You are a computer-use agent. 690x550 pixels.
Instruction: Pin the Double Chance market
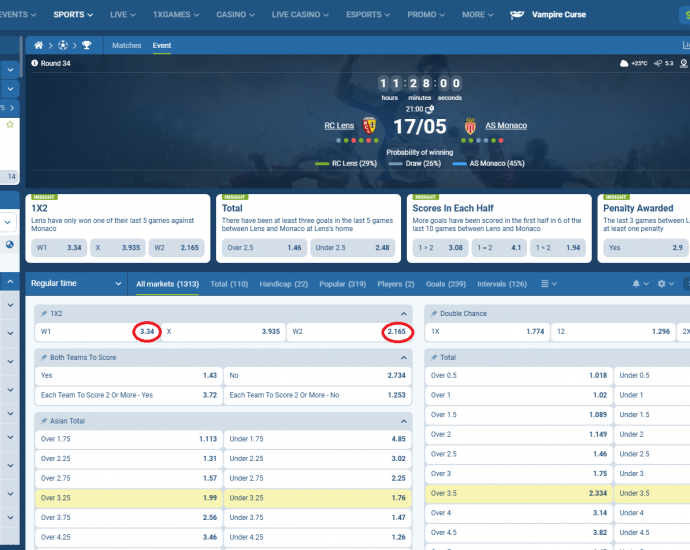[x=433, y=314]
